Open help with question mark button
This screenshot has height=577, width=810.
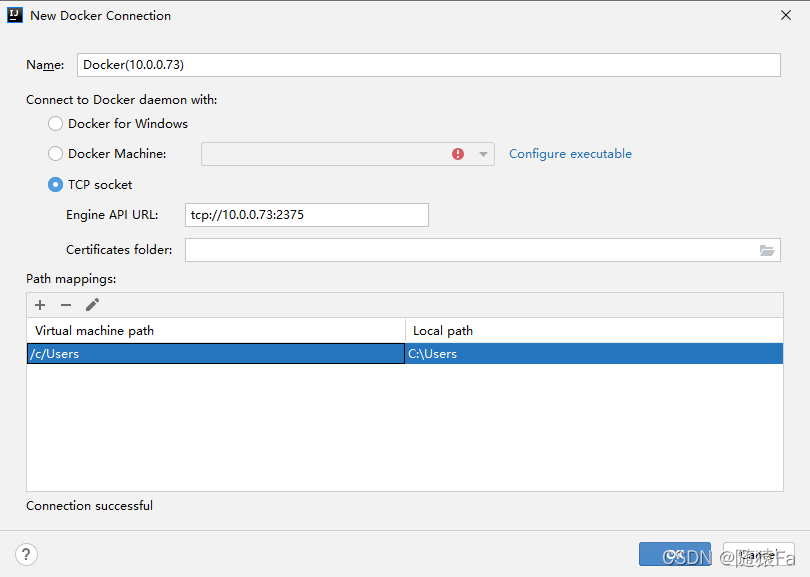26,555
